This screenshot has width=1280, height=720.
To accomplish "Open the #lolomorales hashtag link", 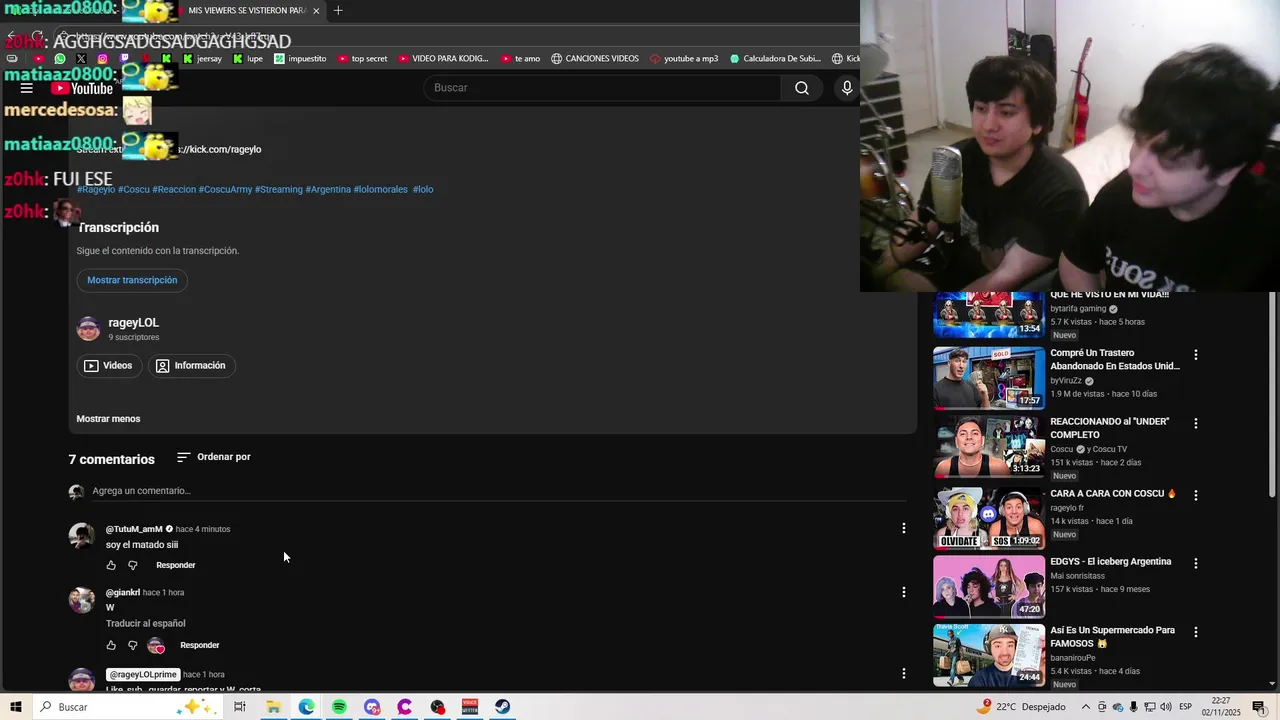I will point(381,189).
